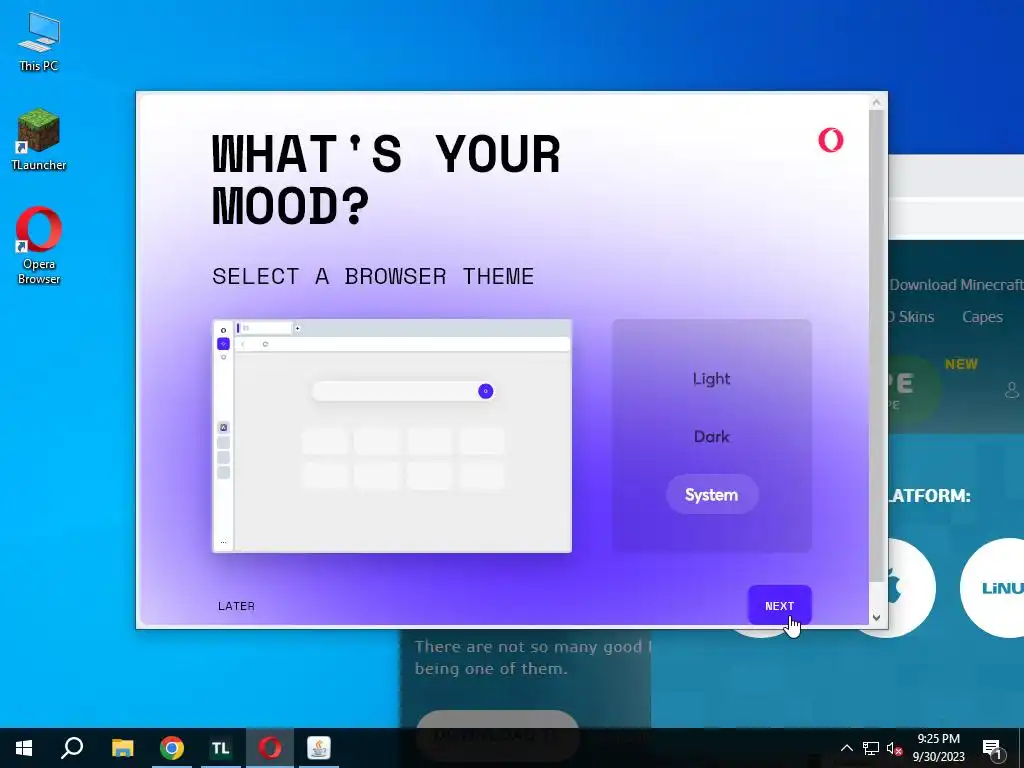The image size is (1024, 768).
Task: Open File Explorer from taskbar
Action: point(122,748)
